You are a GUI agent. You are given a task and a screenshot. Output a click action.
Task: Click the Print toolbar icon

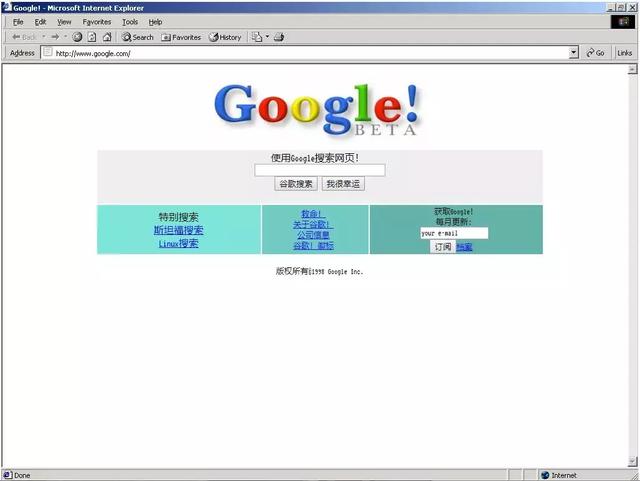(279, 37)
